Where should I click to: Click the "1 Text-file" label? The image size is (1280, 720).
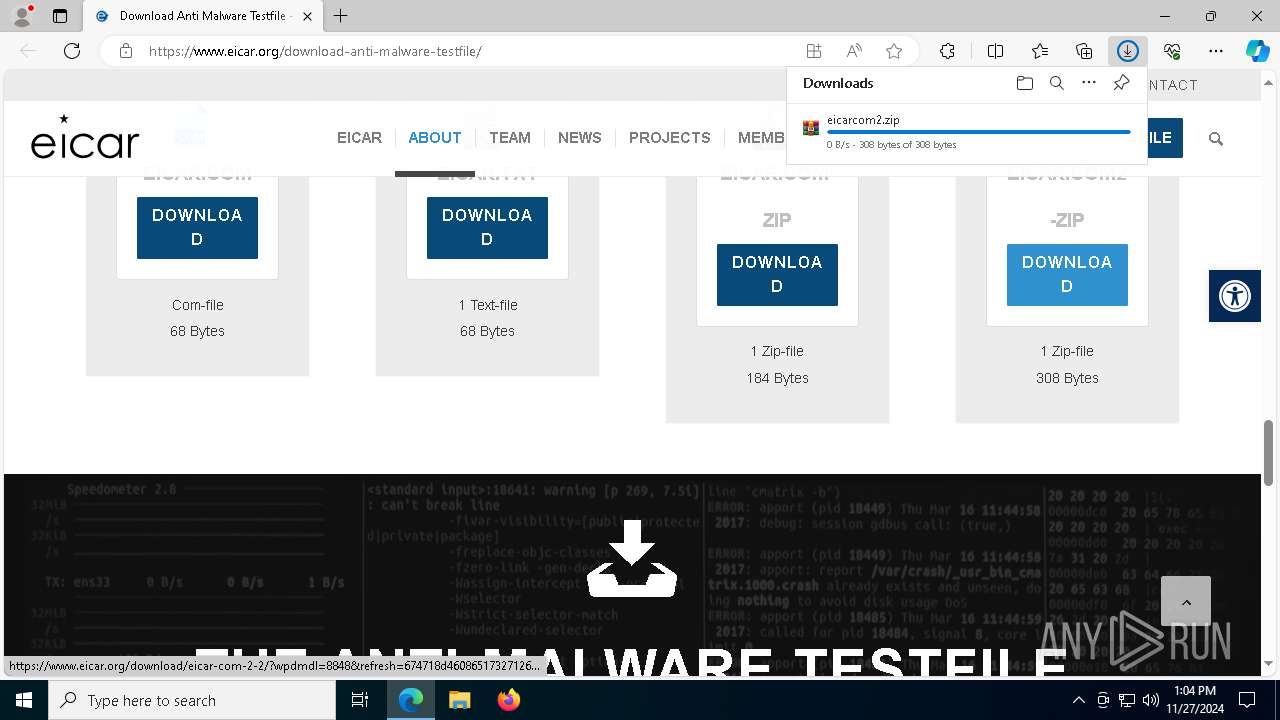(488, 305)
